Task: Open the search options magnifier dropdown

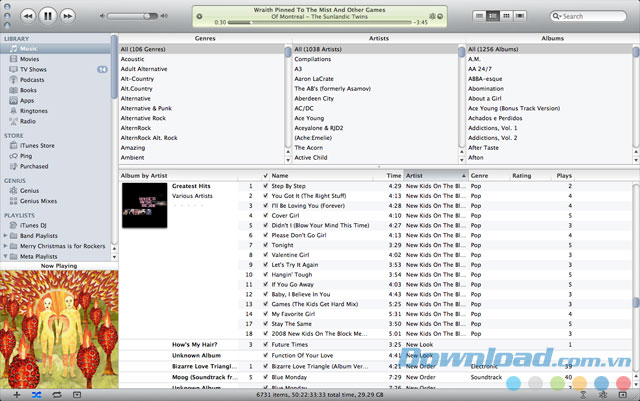Action: (556, 16)
